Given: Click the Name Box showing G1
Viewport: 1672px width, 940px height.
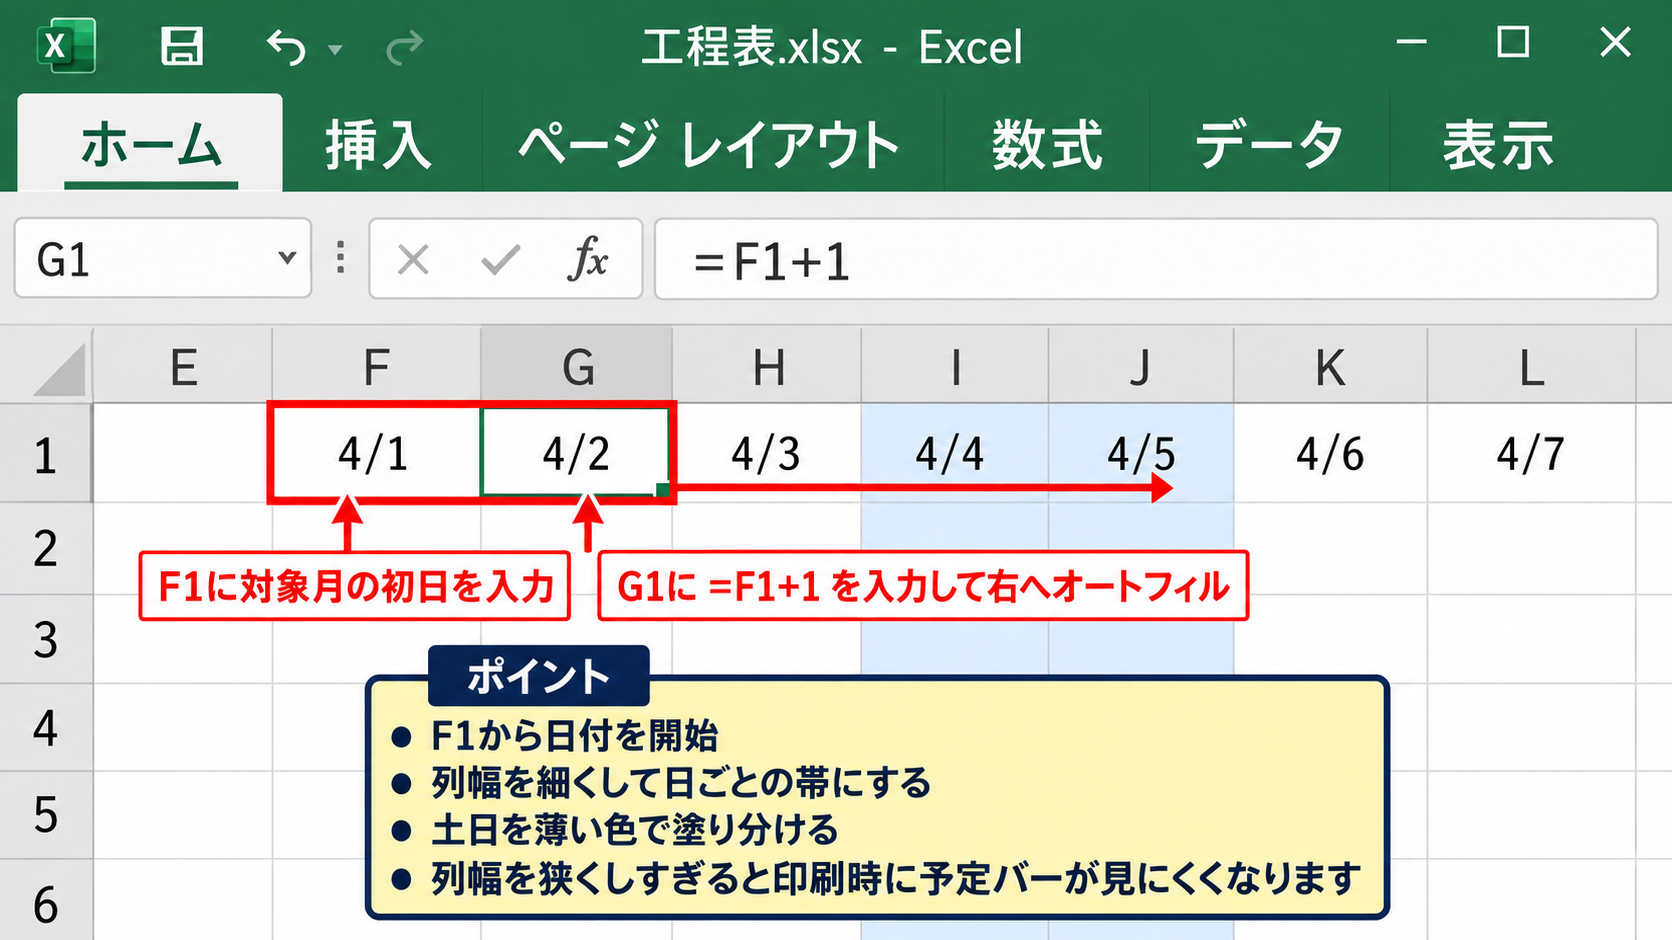Looking at the screenshot, I should [163, 259].
